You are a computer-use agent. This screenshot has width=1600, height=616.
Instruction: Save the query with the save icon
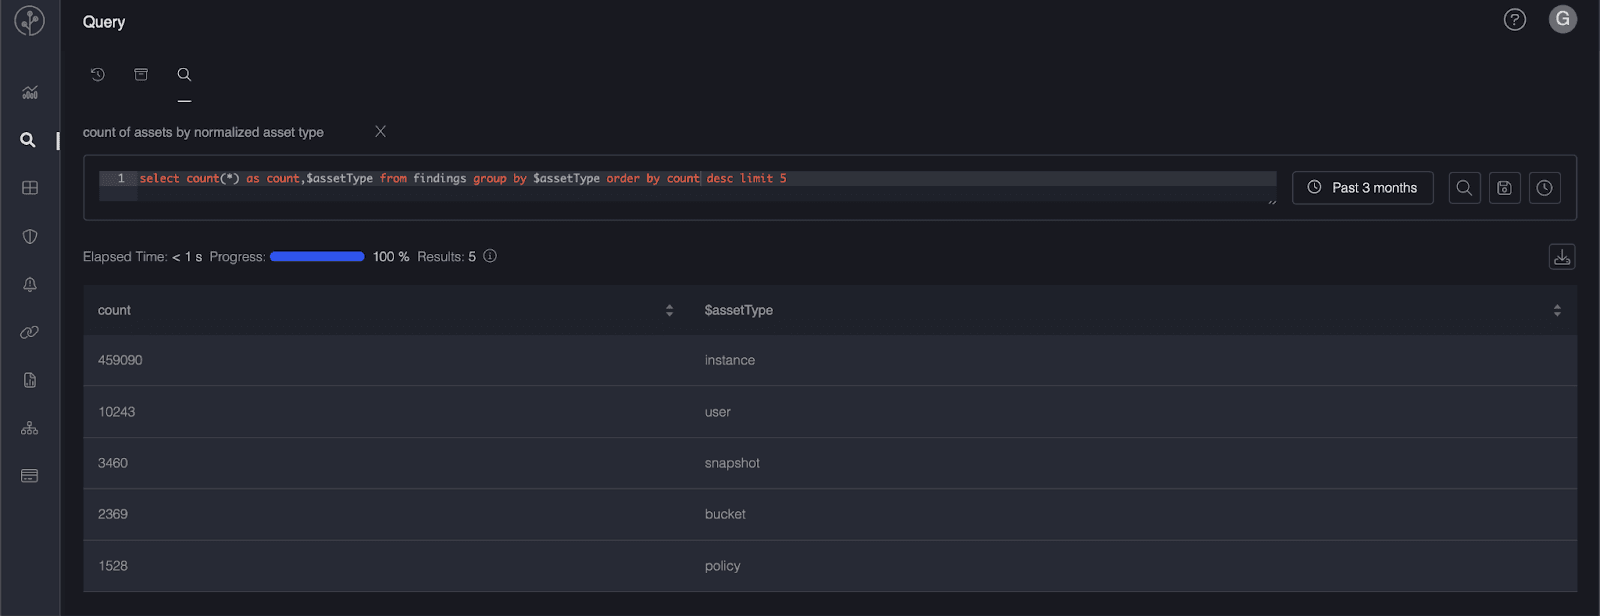[1505, 188]
